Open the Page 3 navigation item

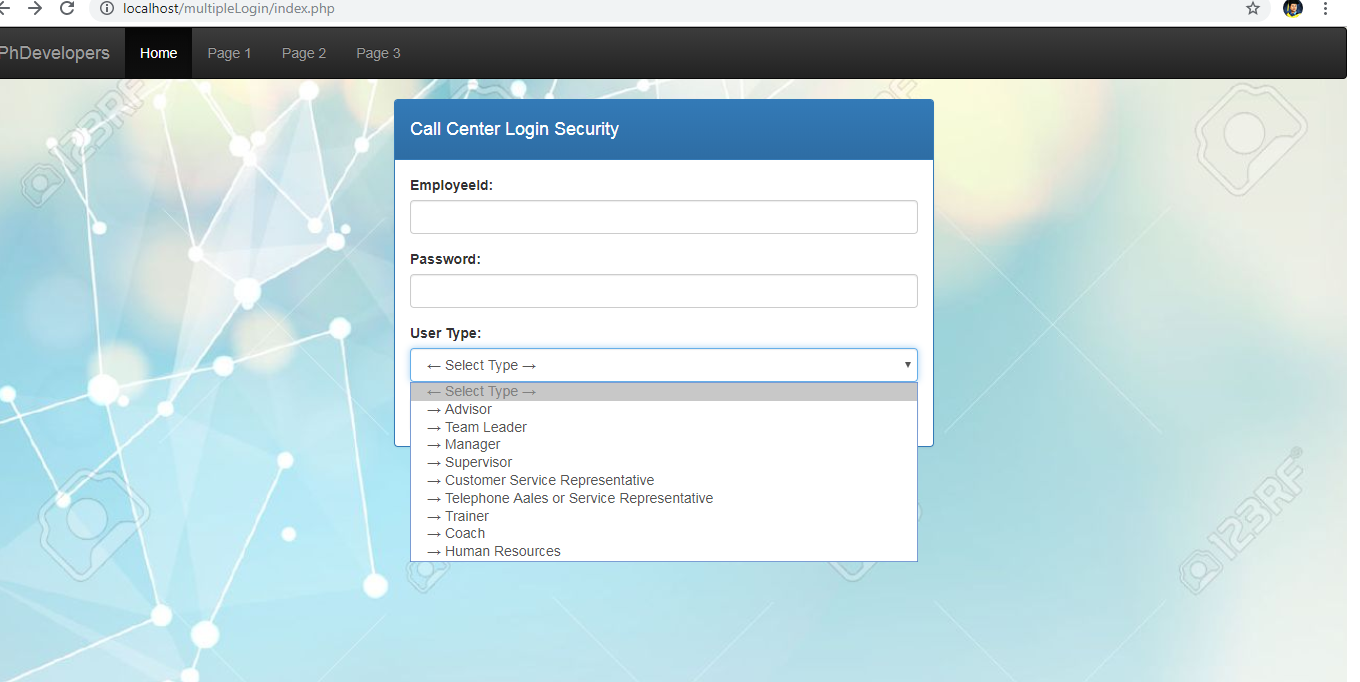[x=378, y=52]
